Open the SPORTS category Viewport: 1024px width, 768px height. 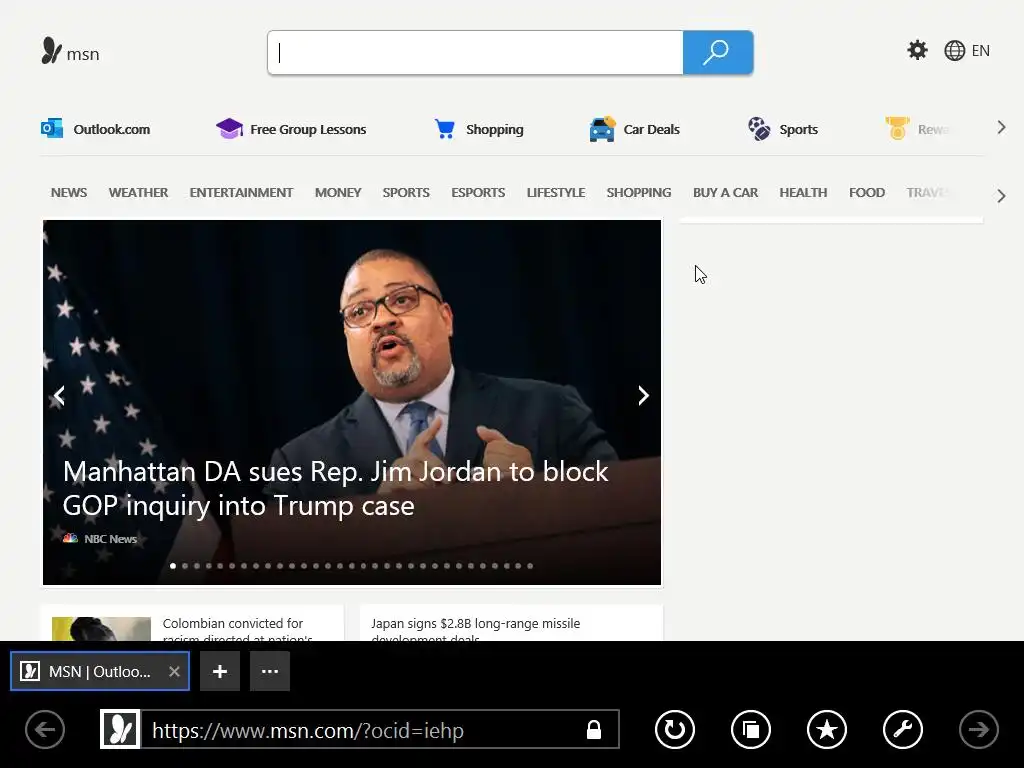[406, 193]
